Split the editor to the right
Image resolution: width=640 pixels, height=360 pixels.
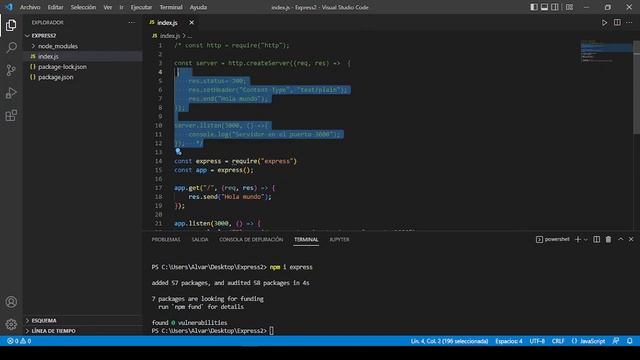(x=617, y=23)
